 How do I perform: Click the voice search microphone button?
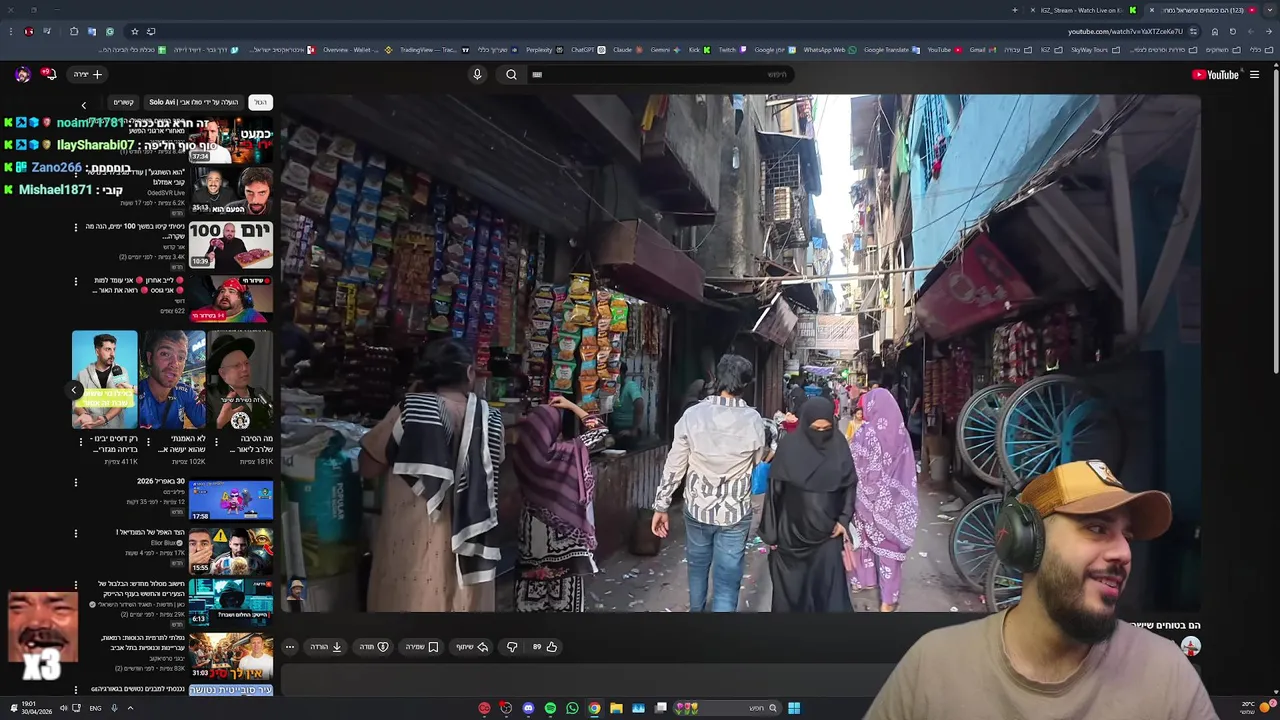pyautogui.click(x=477, y=74)
